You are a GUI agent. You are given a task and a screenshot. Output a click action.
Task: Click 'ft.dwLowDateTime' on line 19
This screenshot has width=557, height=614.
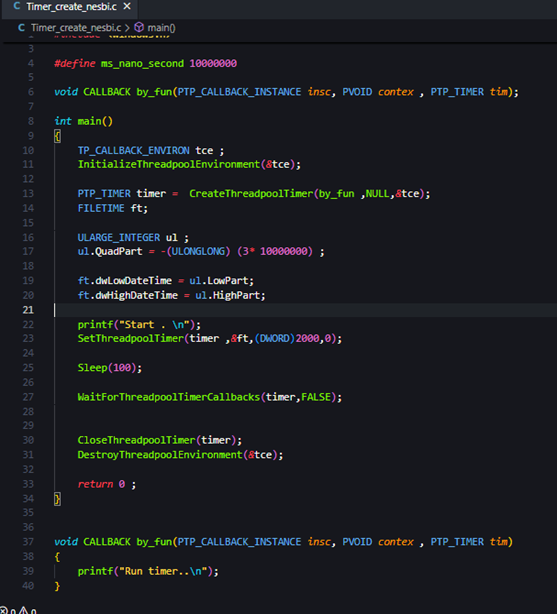click(x=125, y=280)
